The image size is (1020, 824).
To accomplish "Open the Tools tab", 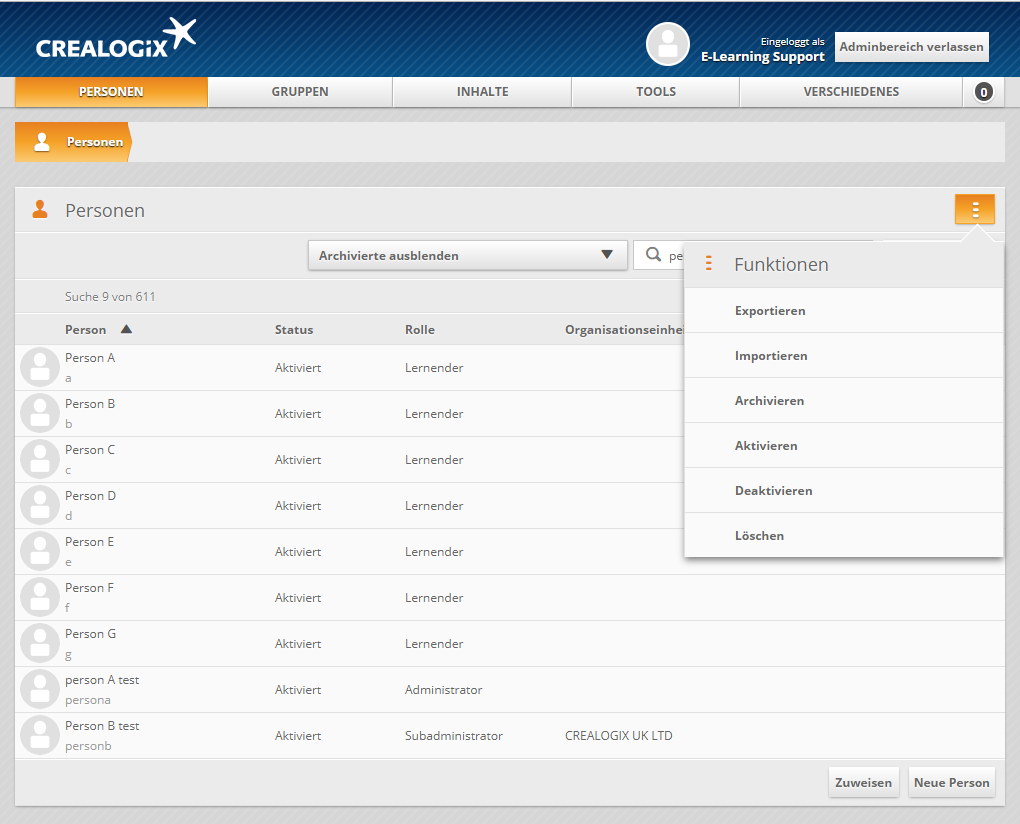I will pos(655,92).
